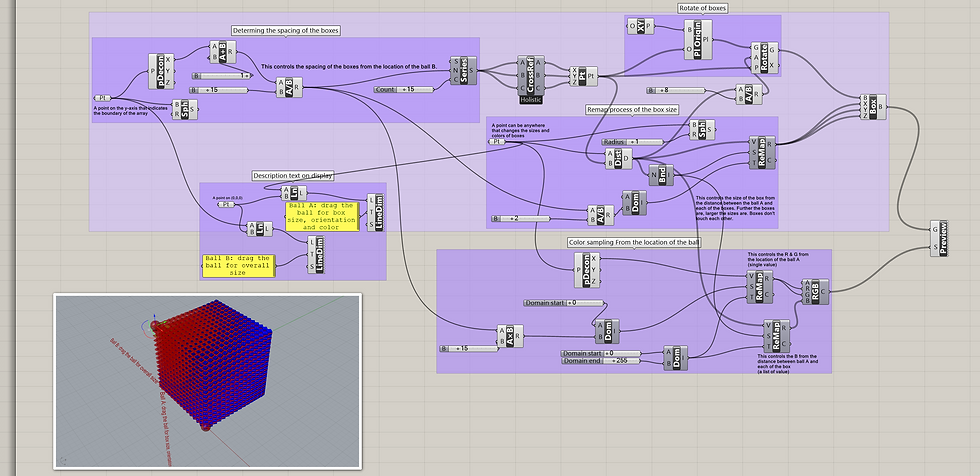Select Dom component fed by Domain end slider

click(x=675, y=357)
